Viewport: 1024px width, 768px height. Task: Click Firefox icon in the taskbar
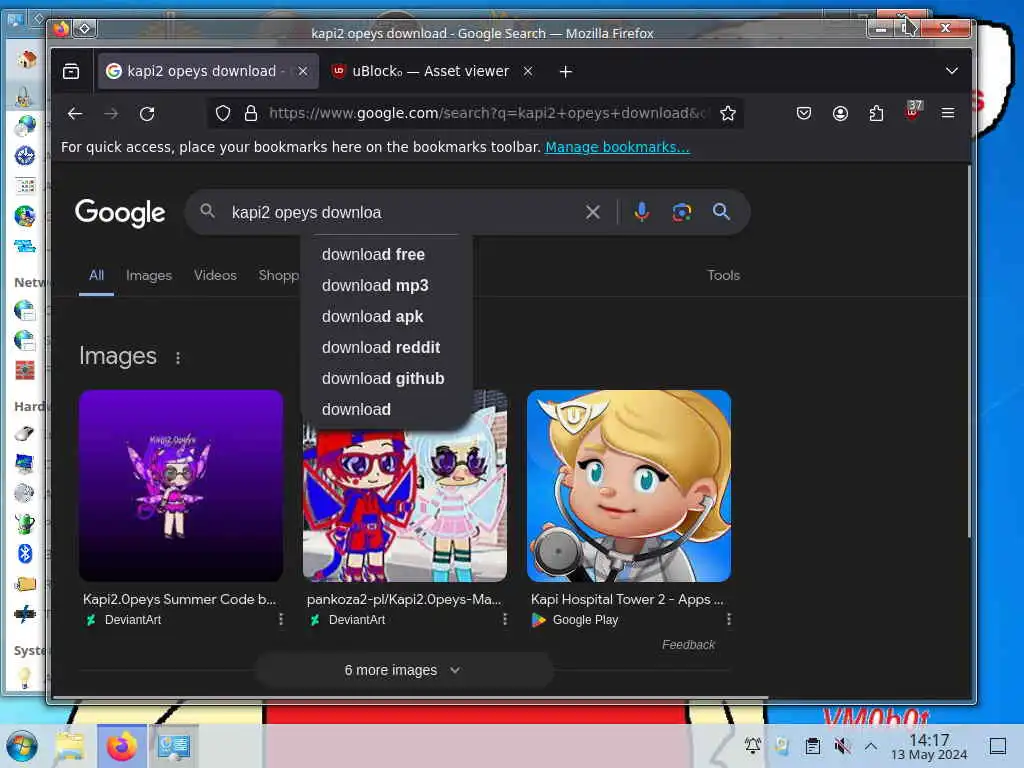[x=122, y=746]
